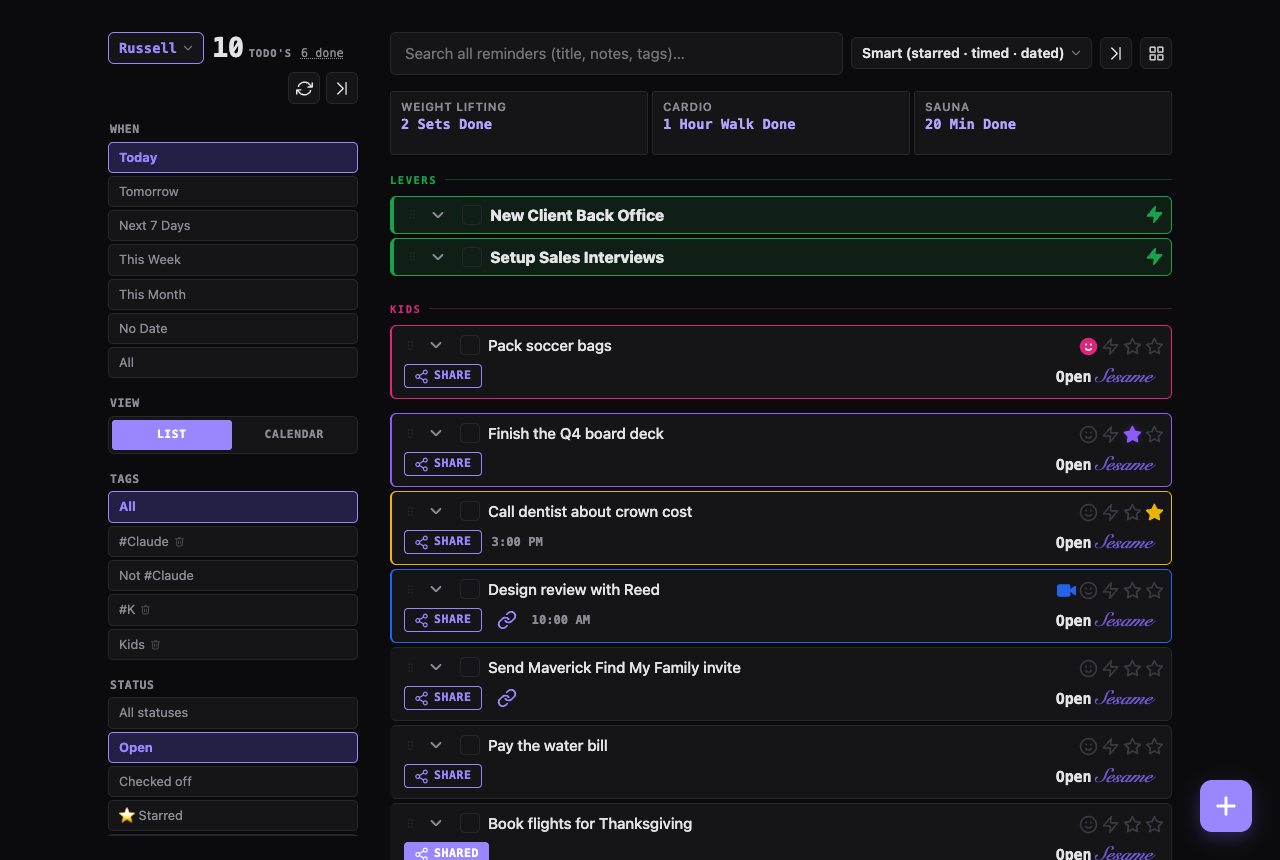Switch to the Calendar view
This screenshot has height=860, width=1280.
pyautogui.click(x=294, y=434)
